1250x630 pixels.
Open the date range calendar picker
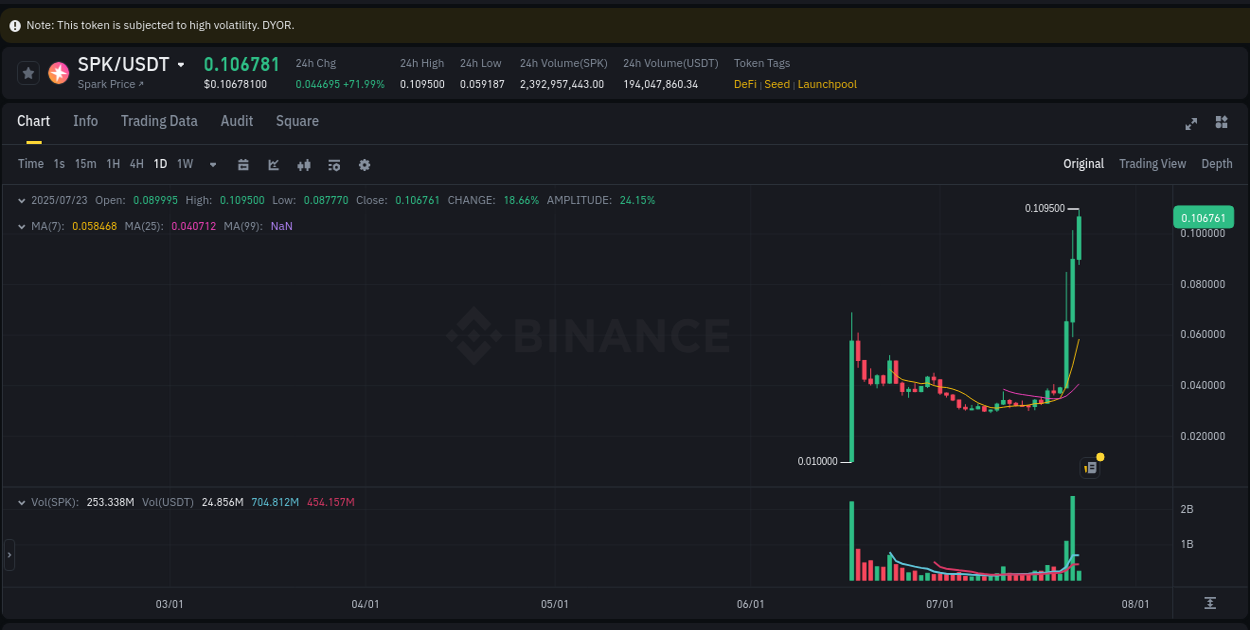[x=243, y=164]
